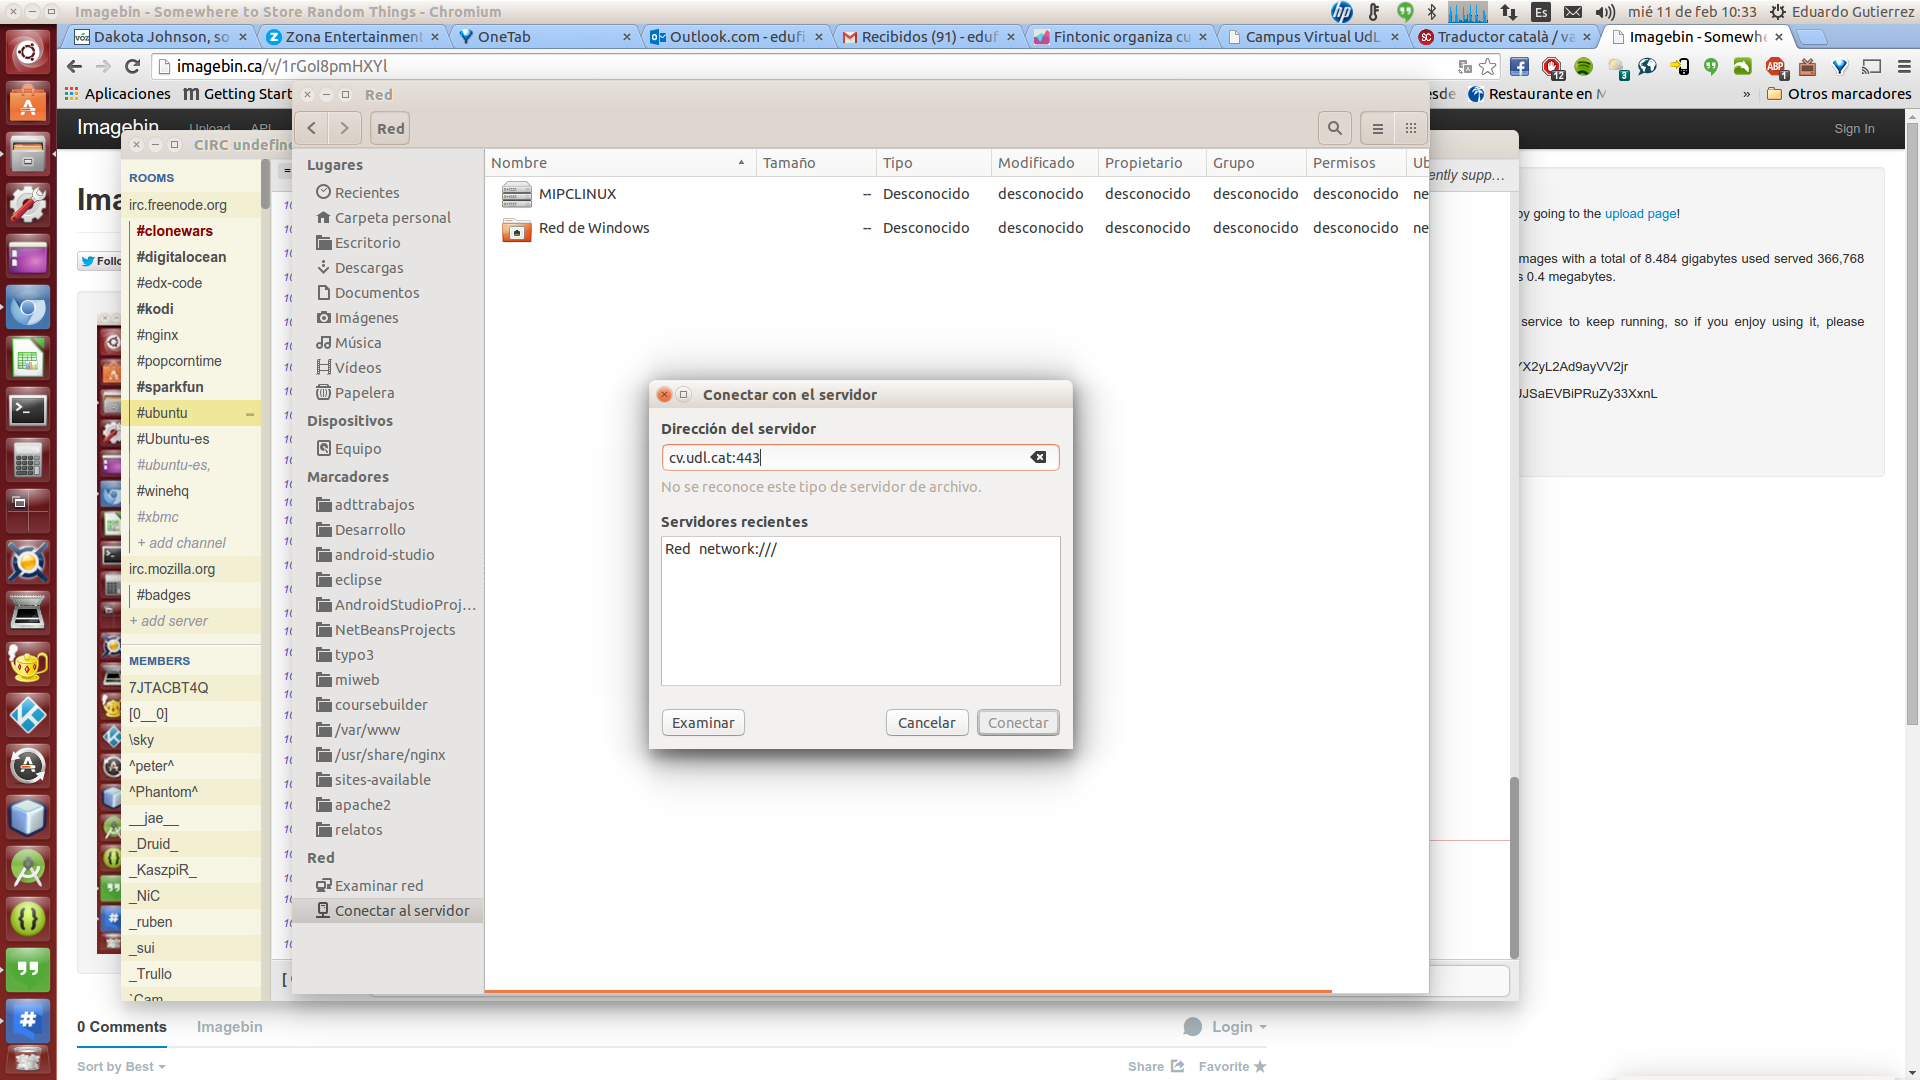Click add server in CIRC rooms
The height and width of the screenshot is (1080, 1920).
pos(168,621)
